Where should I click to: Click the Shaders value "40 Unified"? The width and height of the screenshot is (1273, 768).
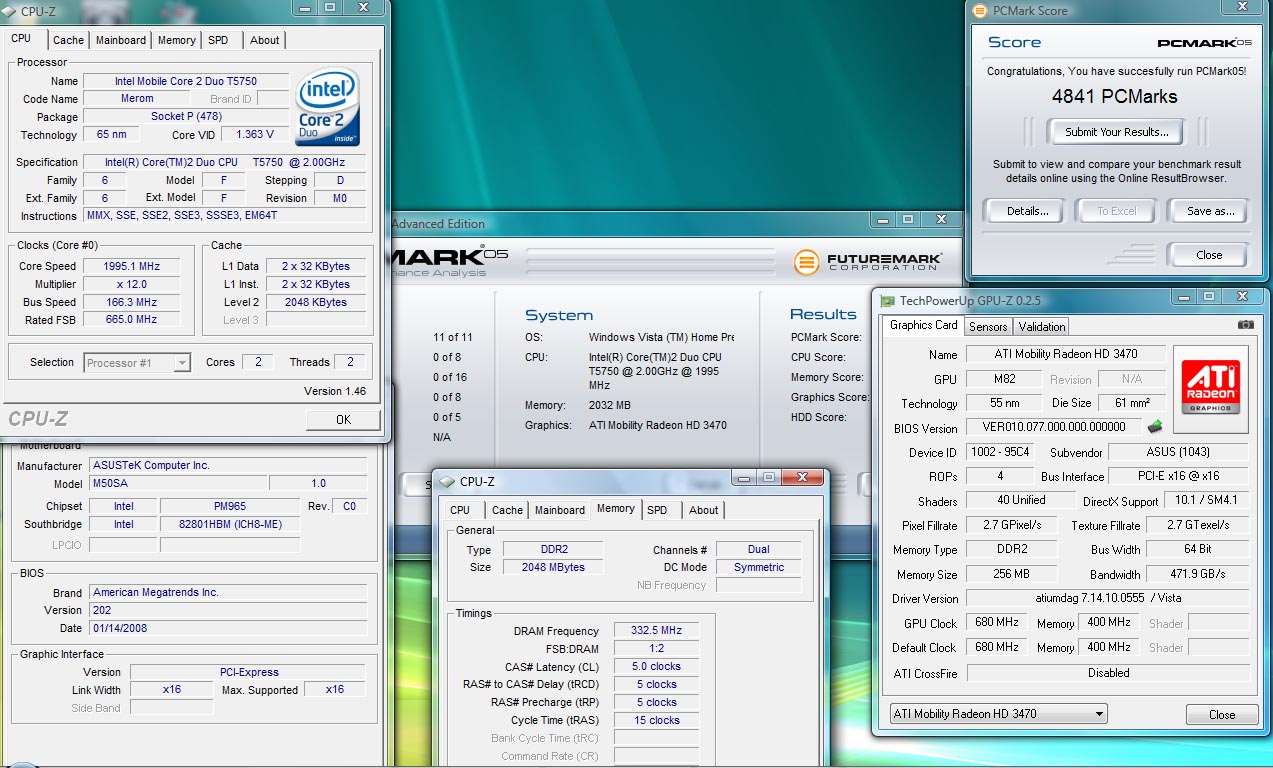pos(1021,500)
